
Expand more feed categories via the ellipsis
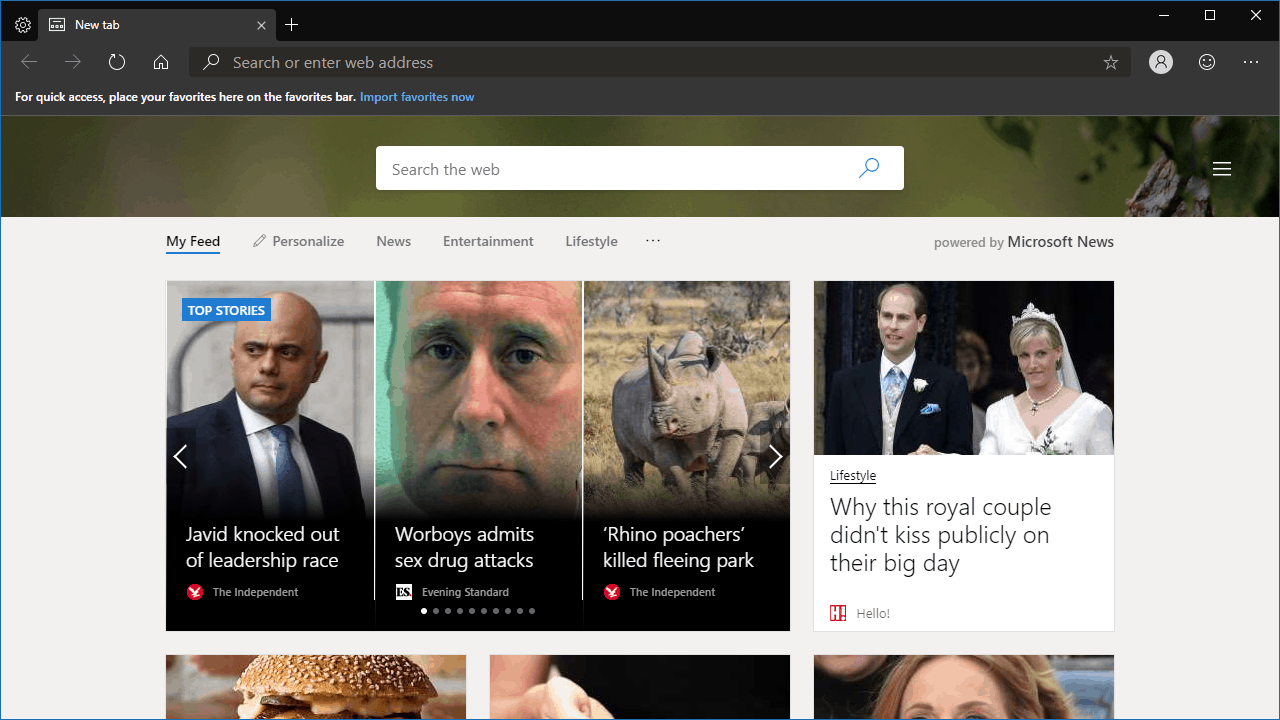point(653,241)
